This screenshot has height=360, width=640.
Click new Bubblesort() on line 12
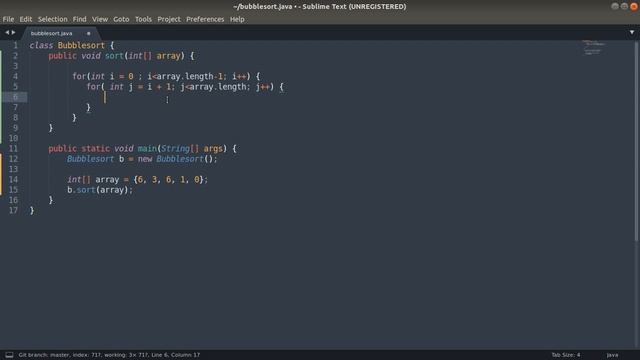[x=177, y=159]
